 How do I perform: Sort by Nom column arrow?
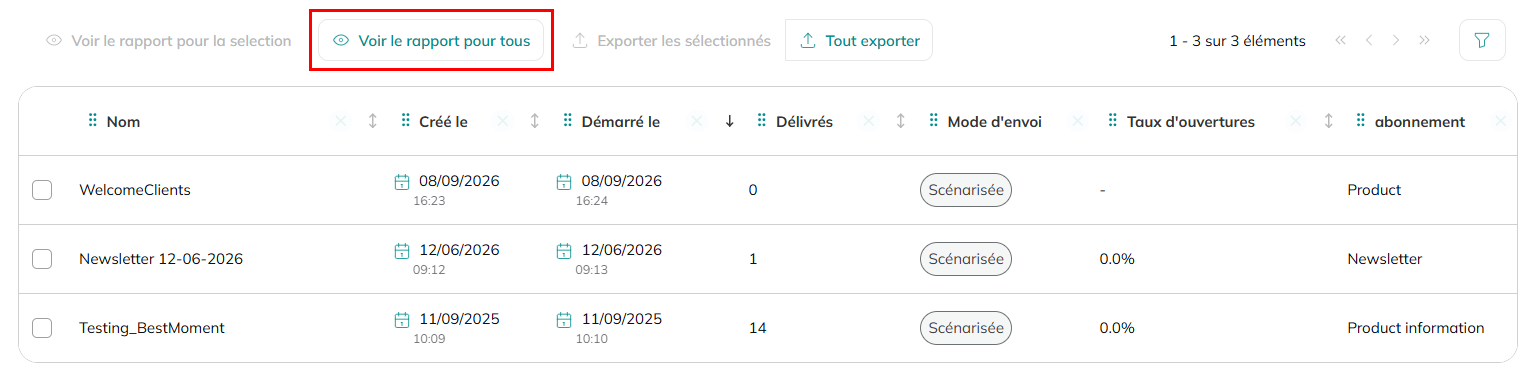(x=373, y=121)
